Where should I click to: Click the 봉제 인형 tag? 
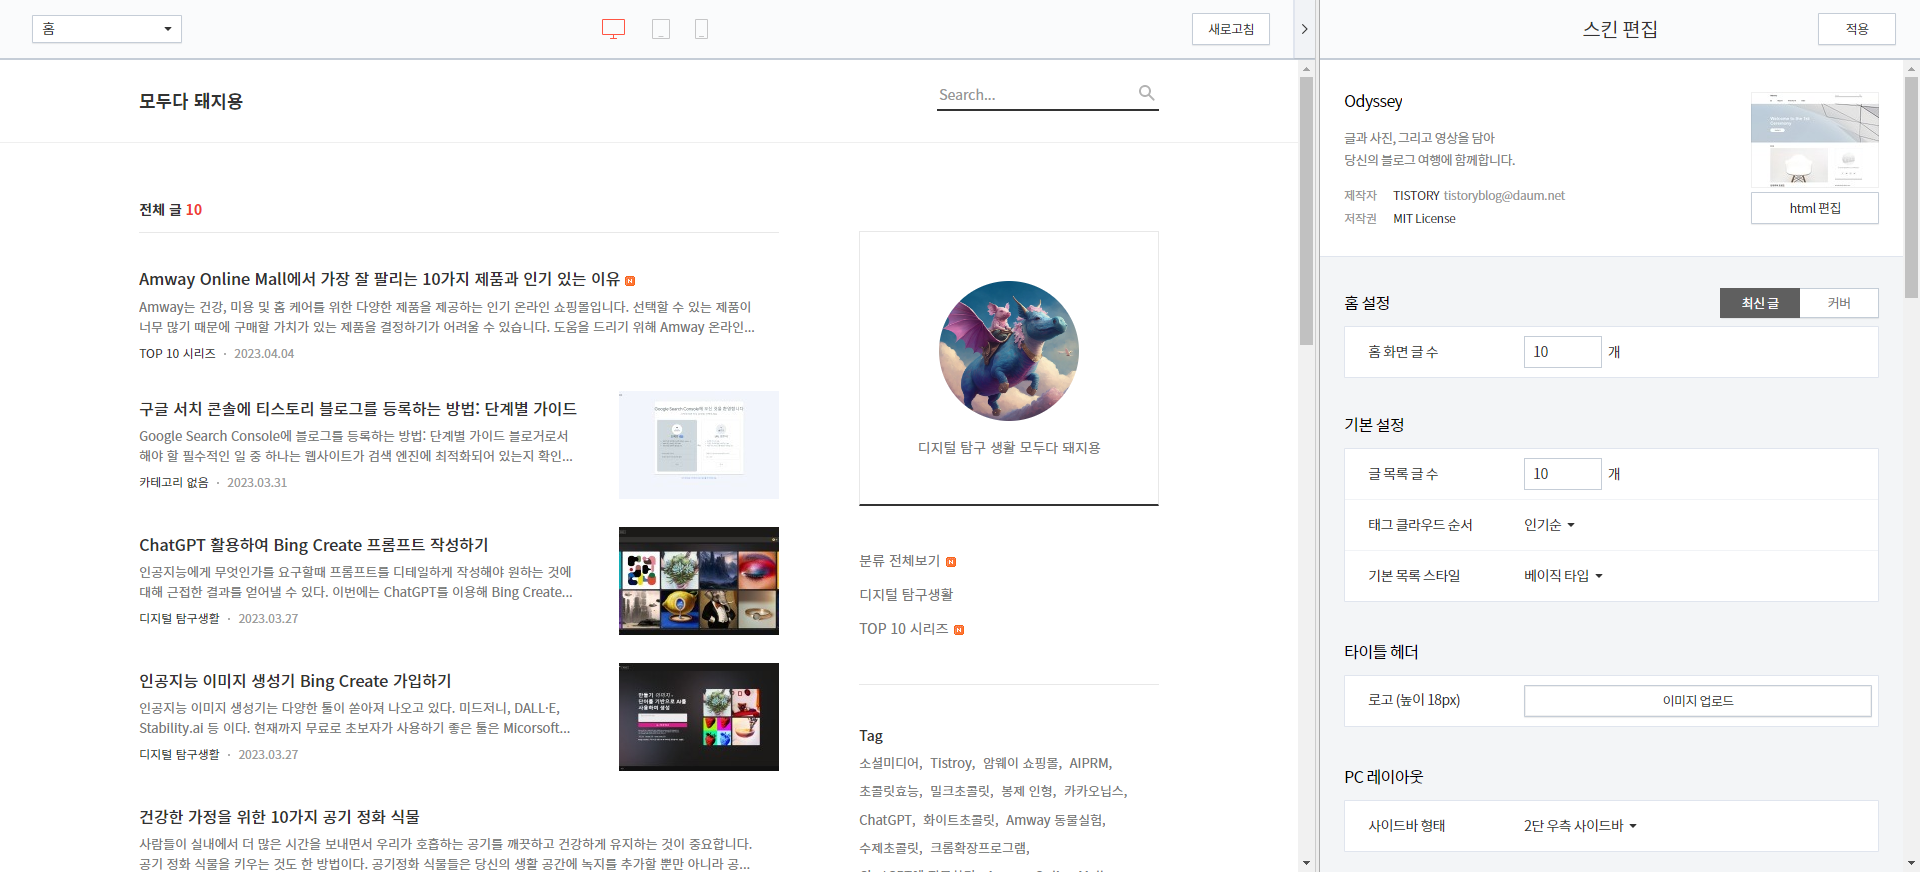pyautogui.click(x=1026, y=791)
